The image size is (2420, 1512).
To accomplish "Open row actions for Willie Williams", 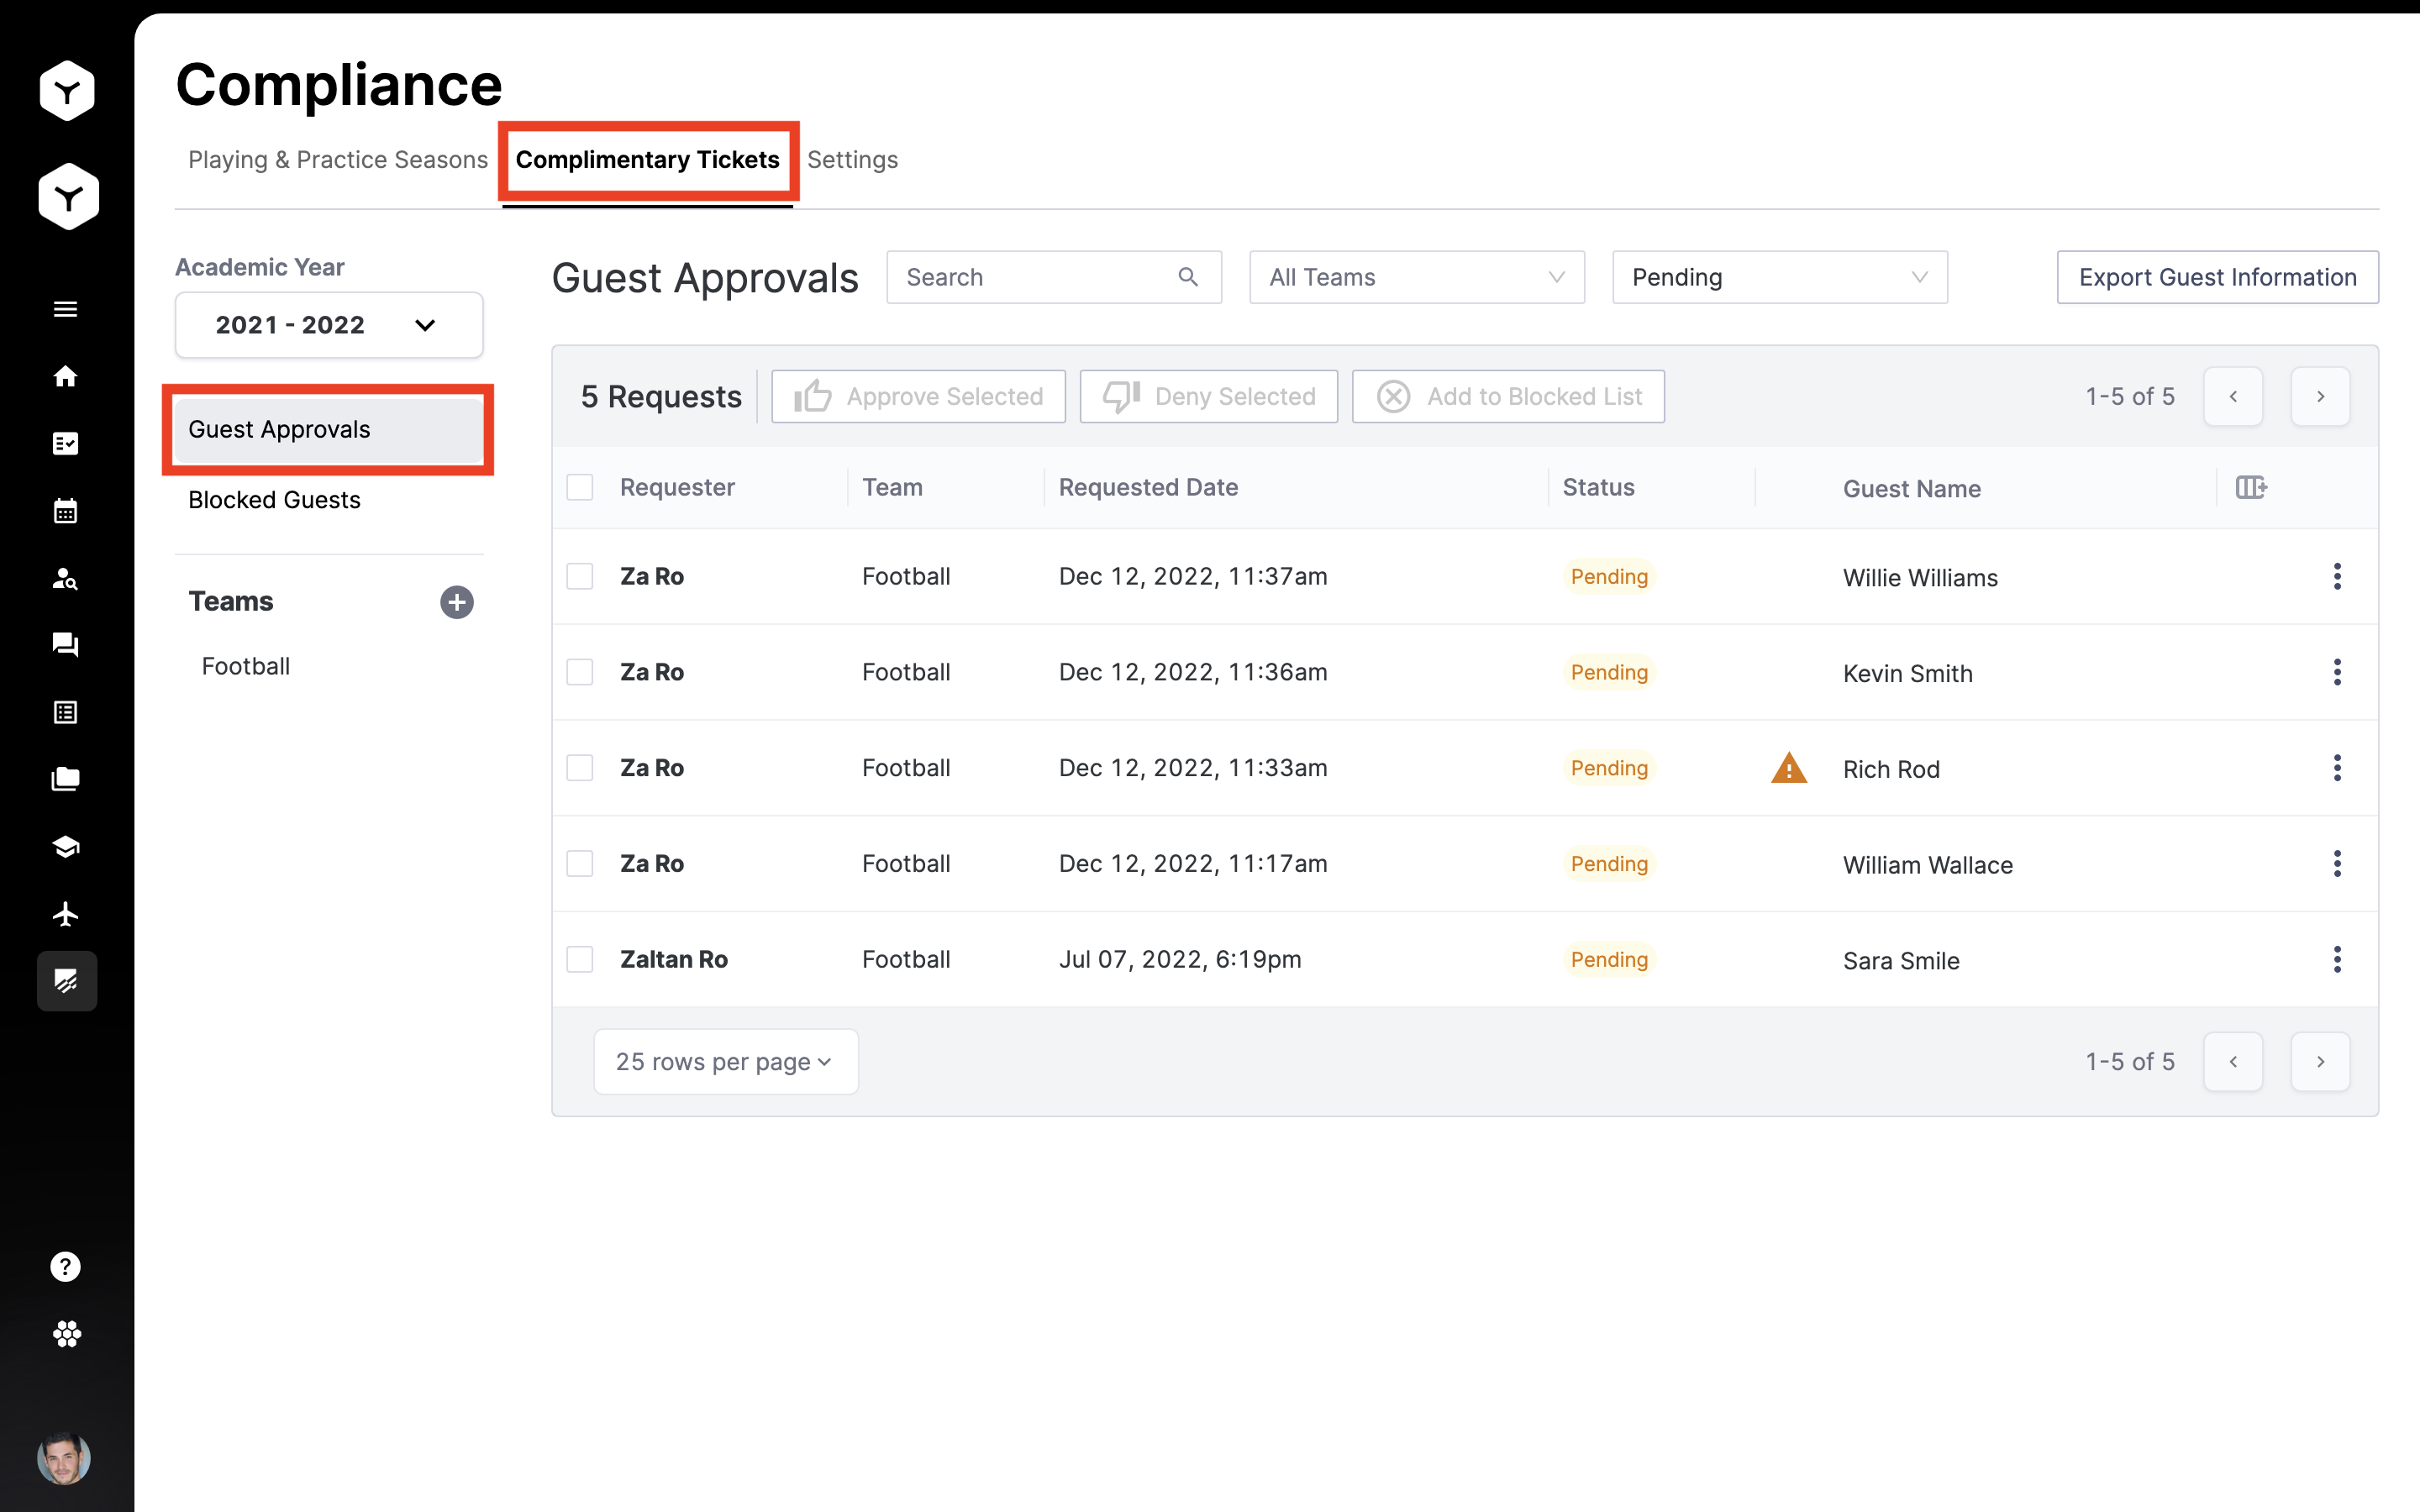I will [x=2337, y=576].
